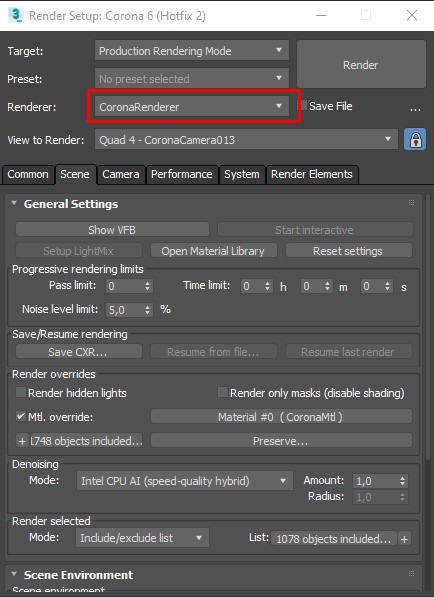Click the 3ds Max application icon
This screenshot has width=434, height=597.
[x=16, y=15]
